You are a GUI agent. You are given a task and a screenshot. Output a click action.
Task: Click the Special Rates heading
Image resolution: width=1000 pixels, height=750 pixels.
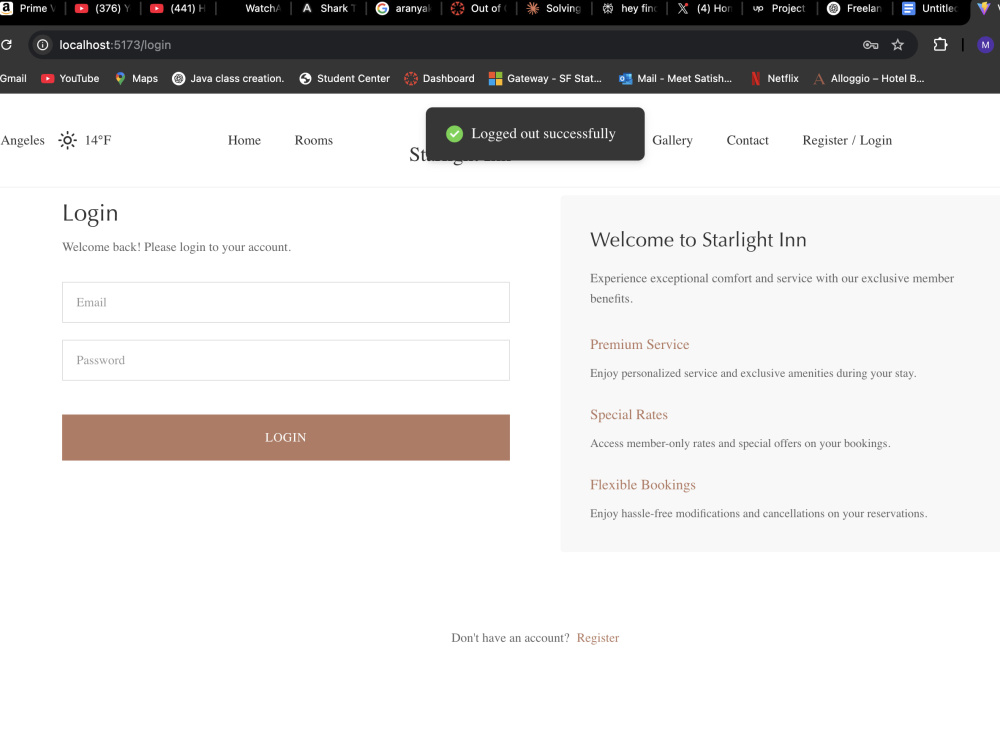point(629,415)
